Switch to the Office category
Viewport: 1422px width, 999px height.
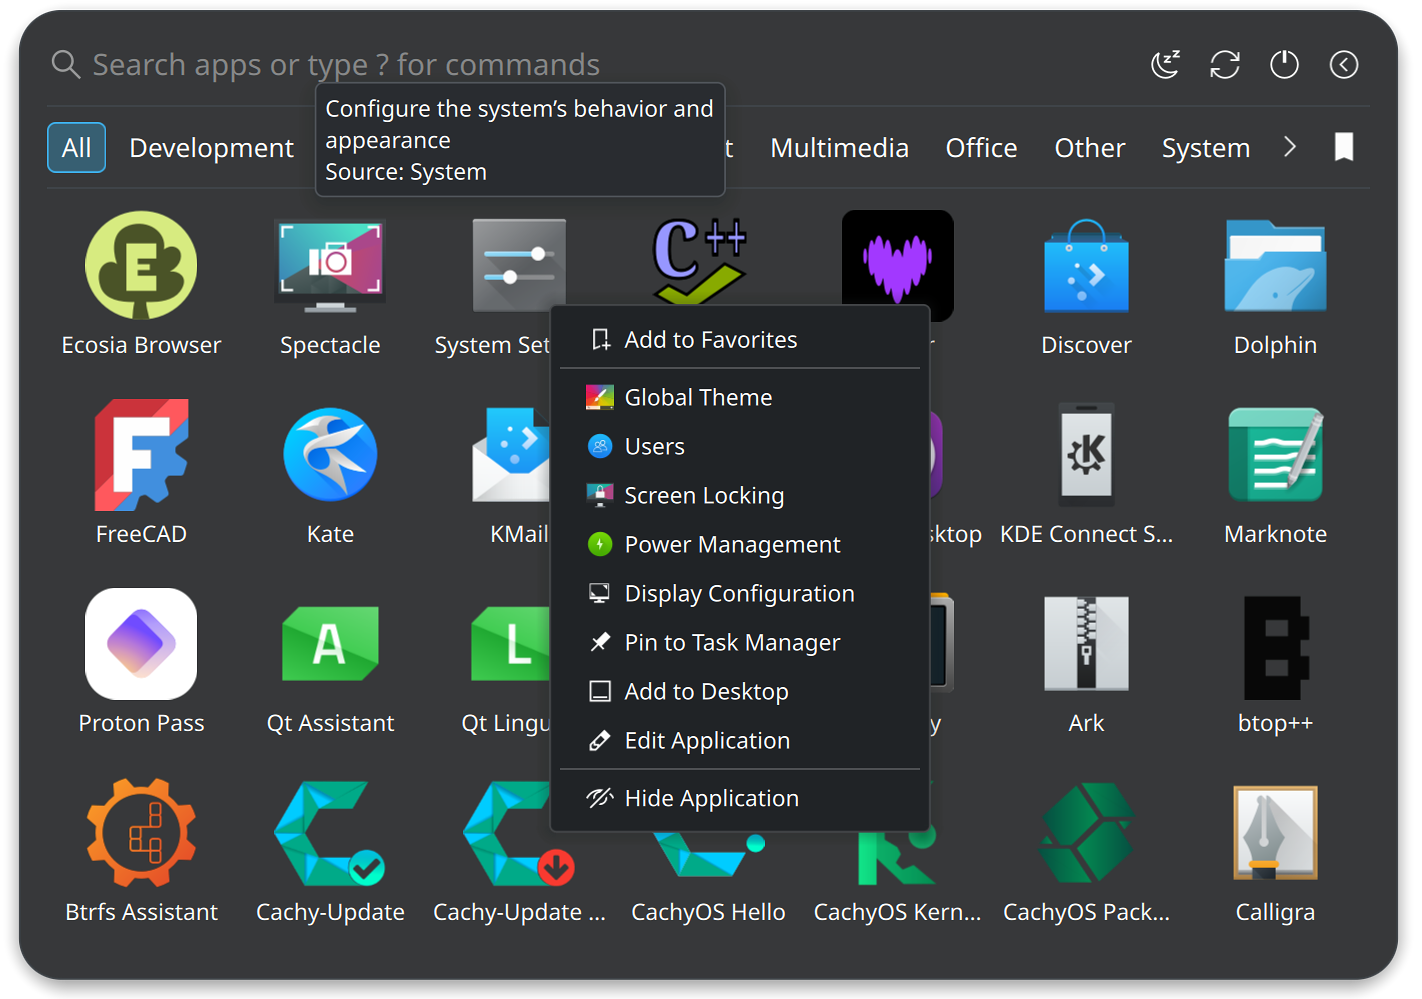(x=981, y=148)
